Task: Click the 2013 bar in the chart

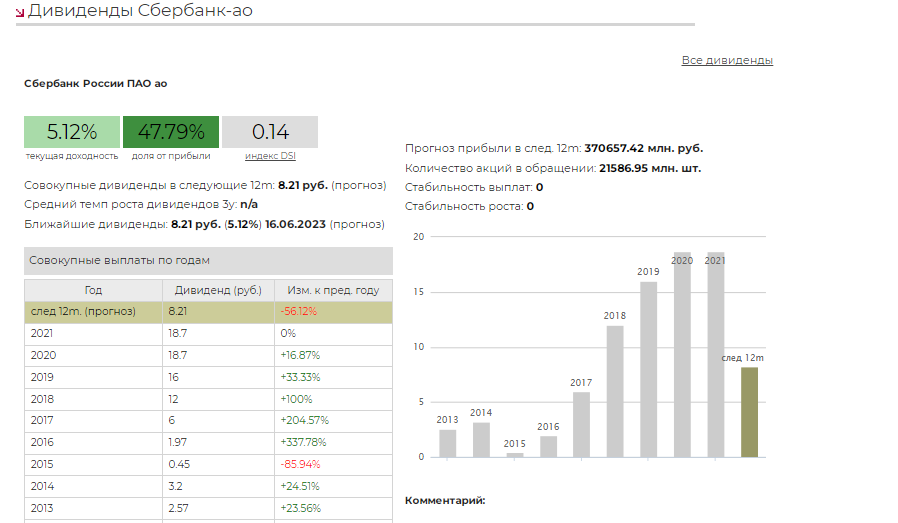Action: click(447, 443)
